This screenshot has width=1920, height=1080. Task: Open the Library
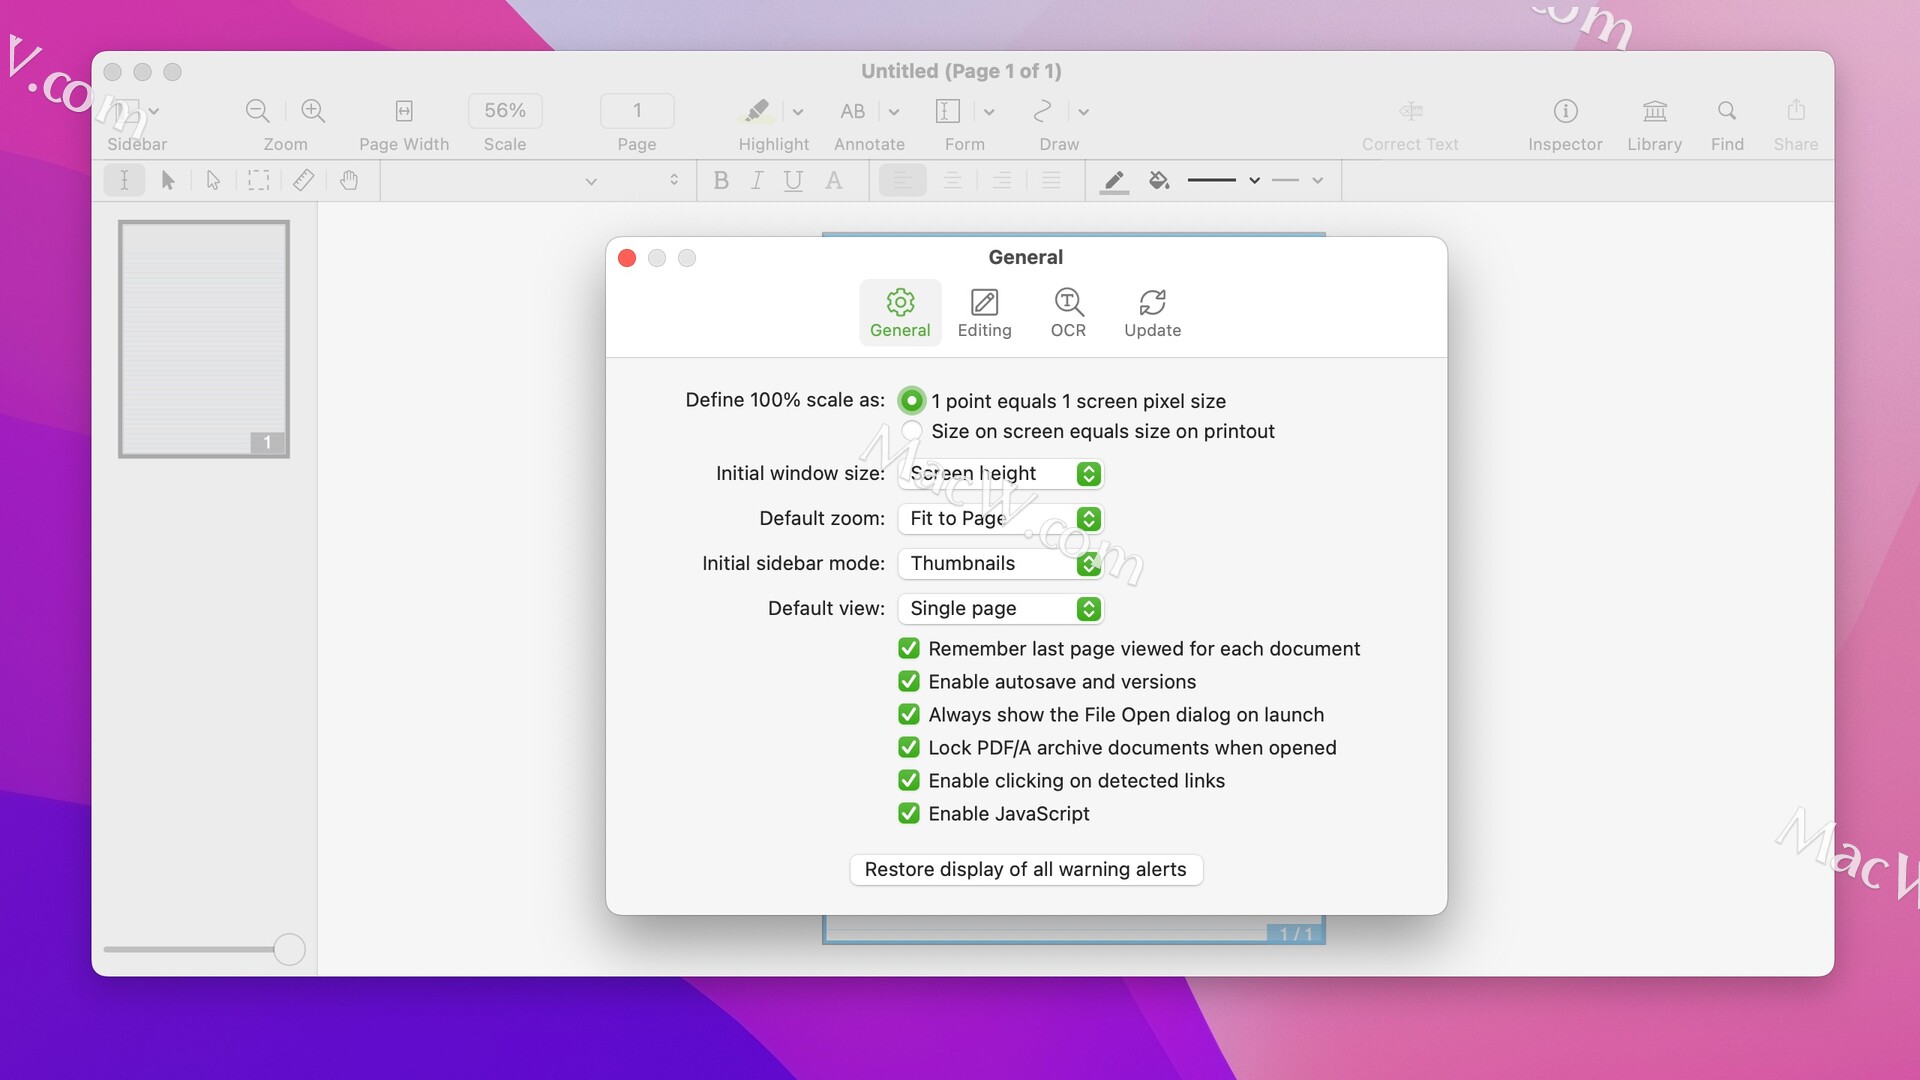click(1655, 111)
